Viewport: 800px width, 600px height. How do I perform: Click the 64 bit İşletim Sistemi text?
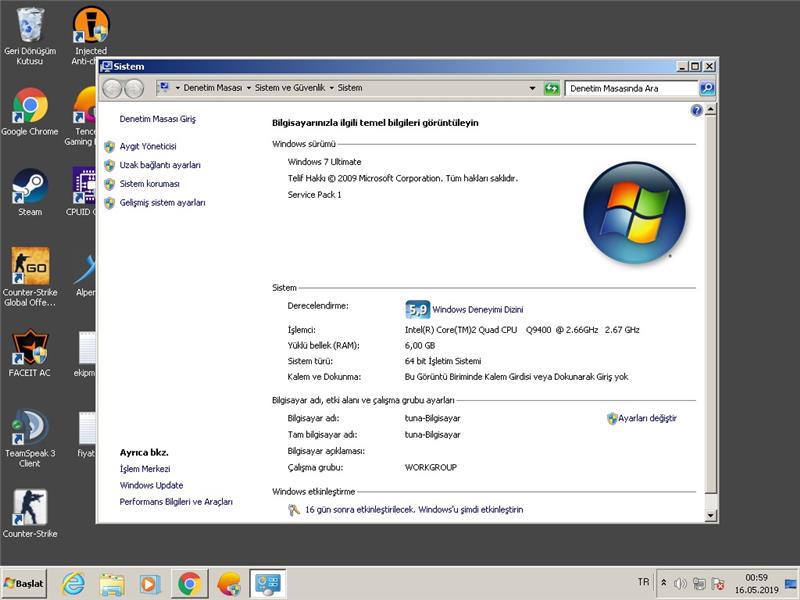443,361
